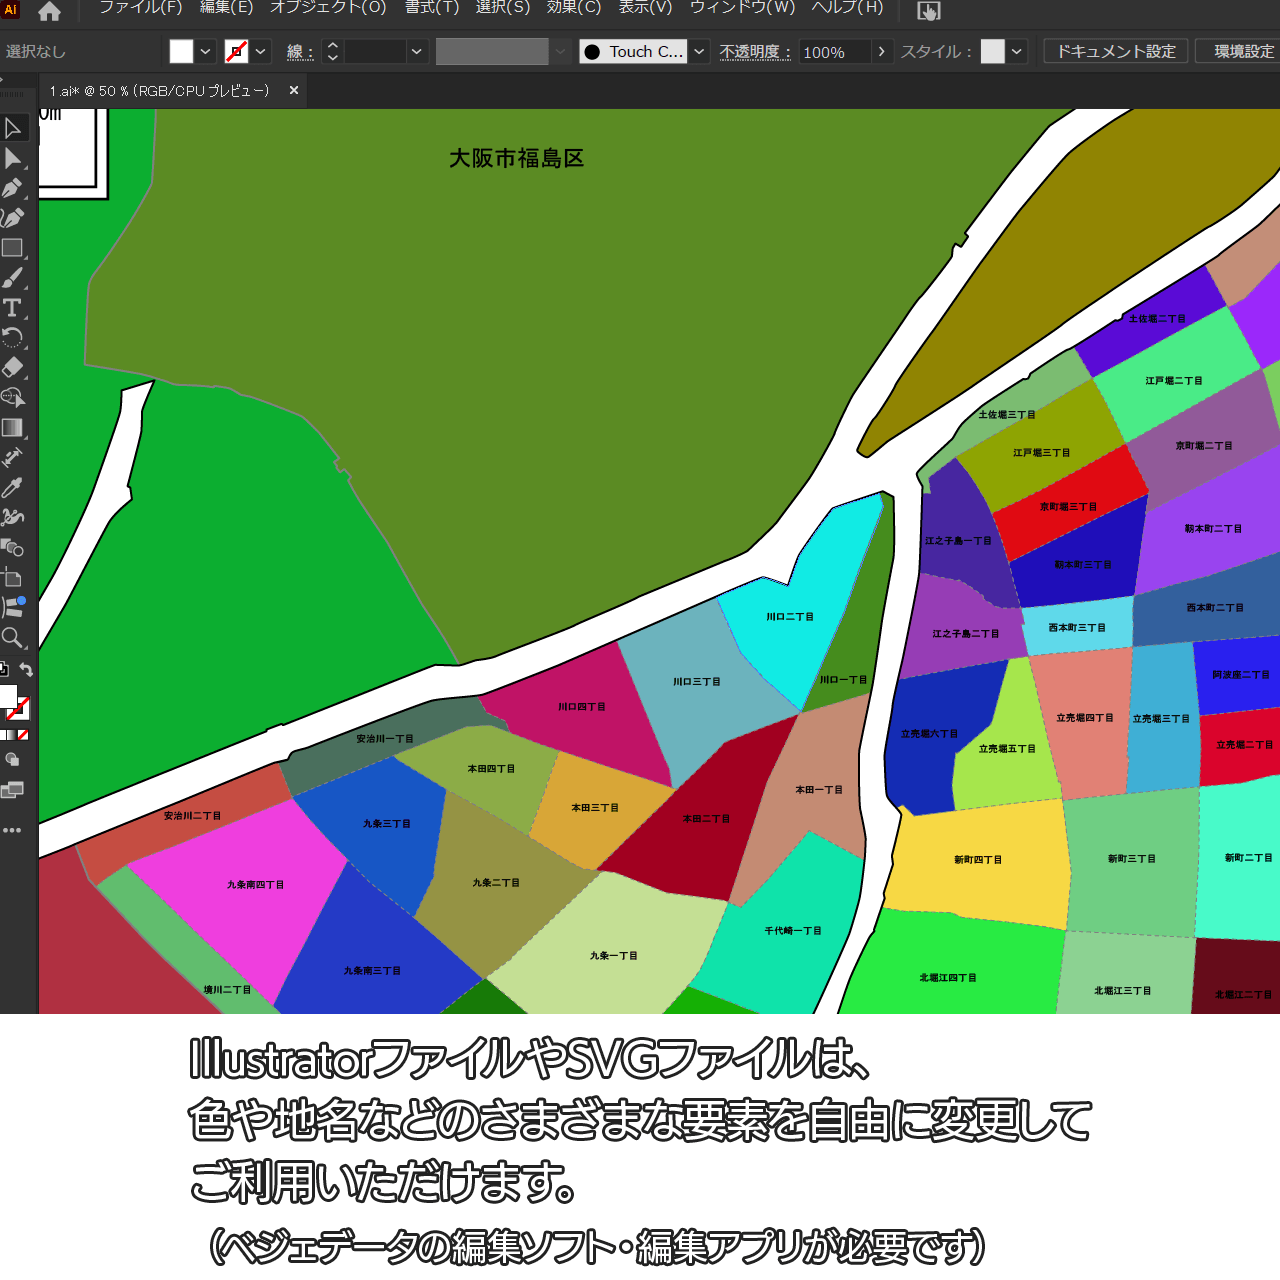Click the 環境設定 button

pos(1243,51)
